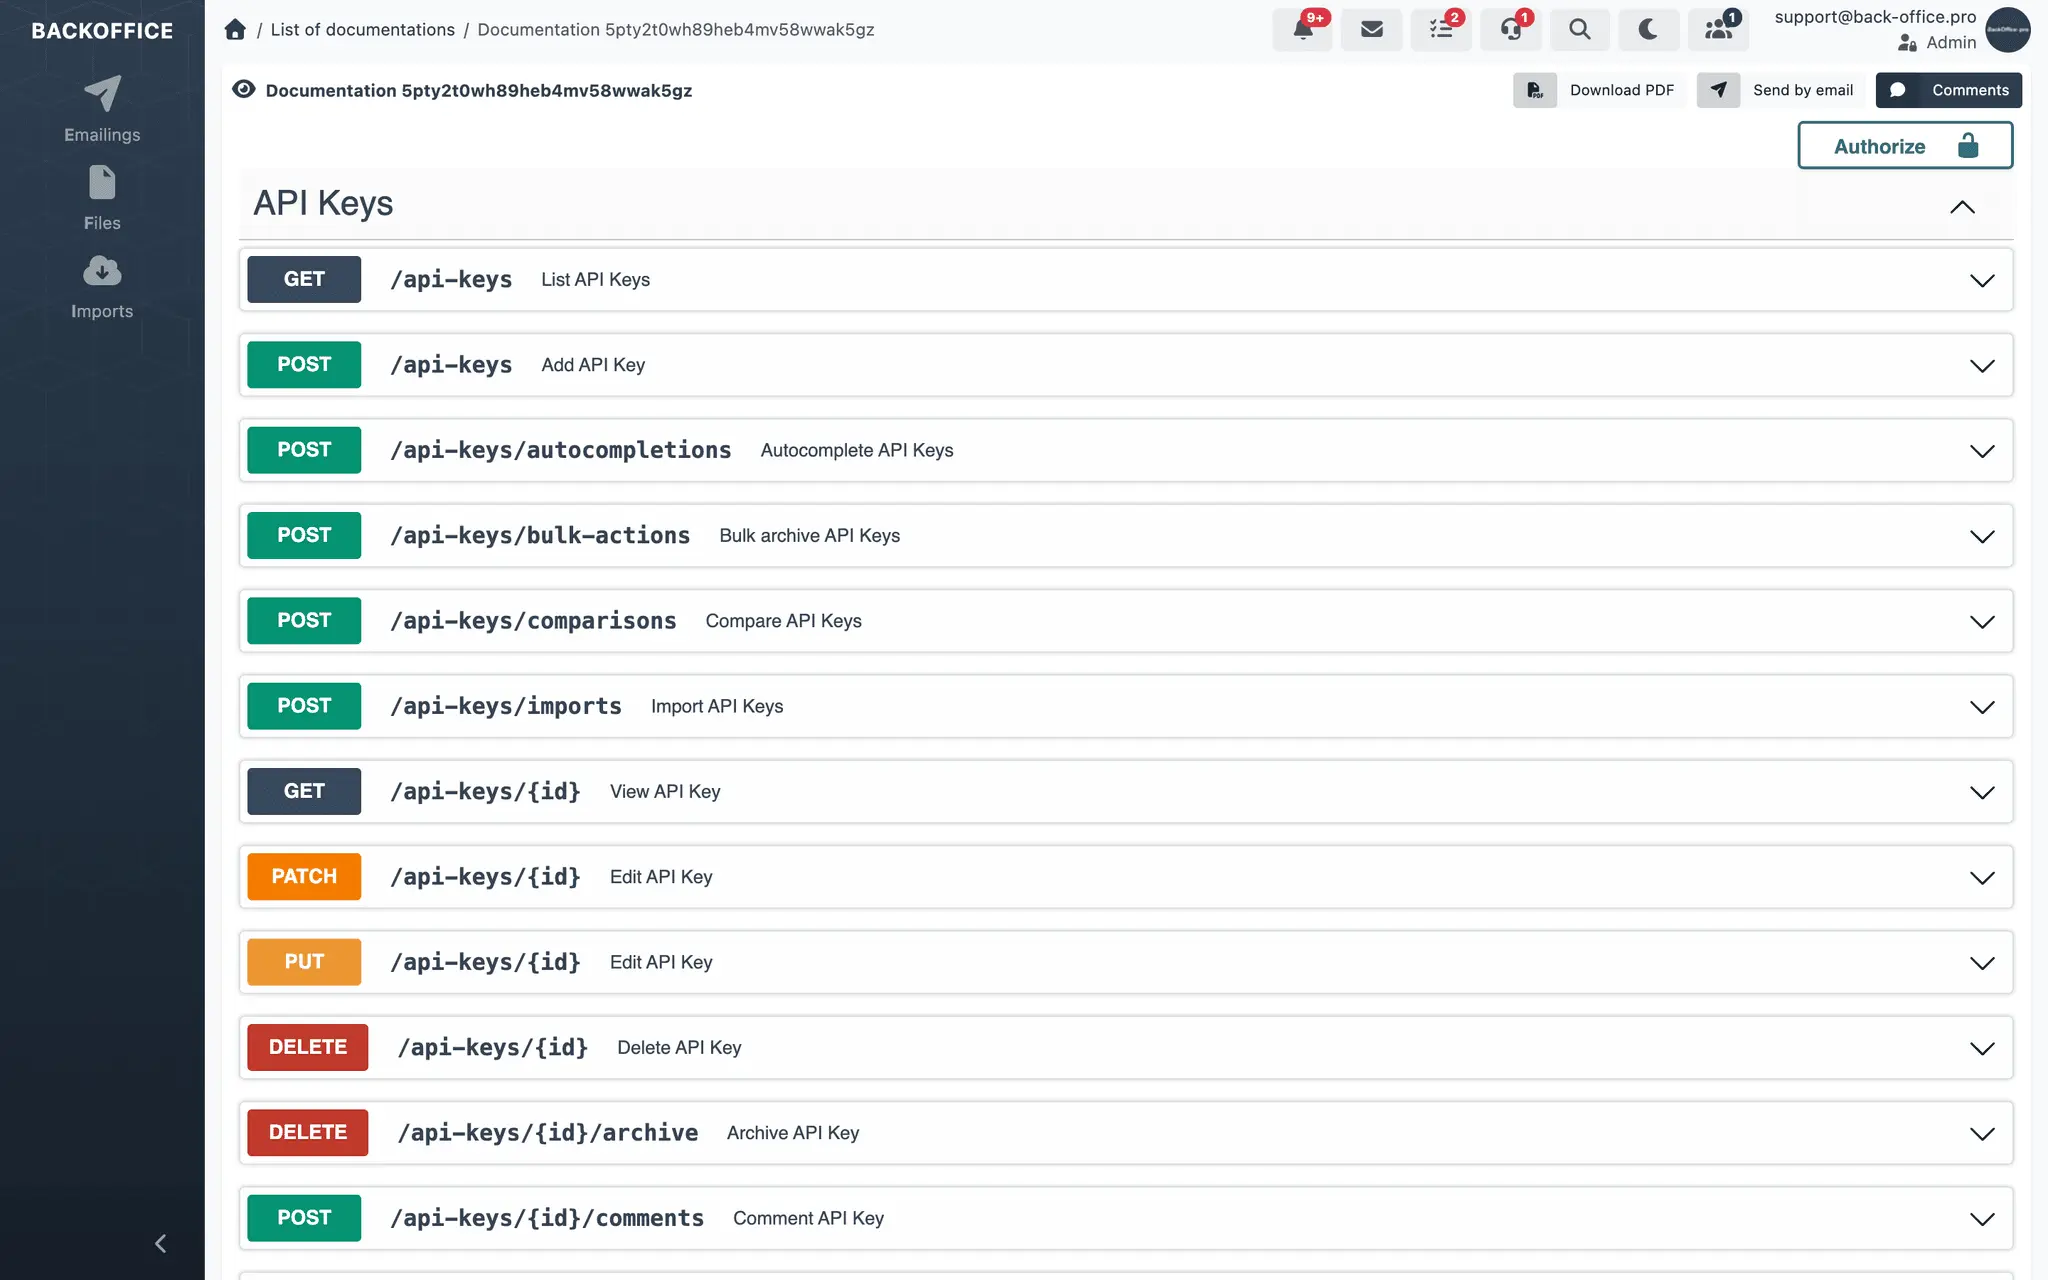Click the Admin role label
This screenshot has height=1280, width=2048.
point(1951,42)
